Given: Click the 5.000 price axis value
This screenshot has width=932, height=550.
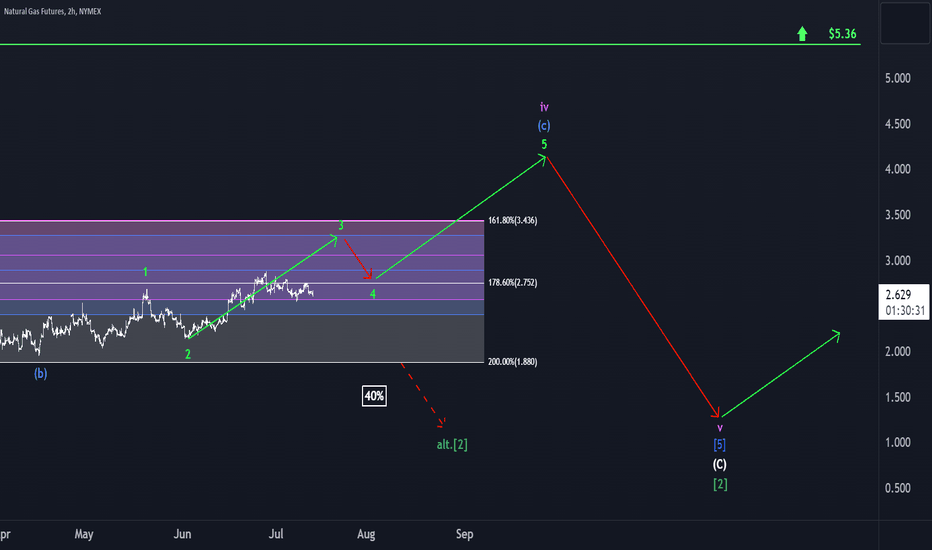Looking at the screenshot, I should (x=898, y=78).
